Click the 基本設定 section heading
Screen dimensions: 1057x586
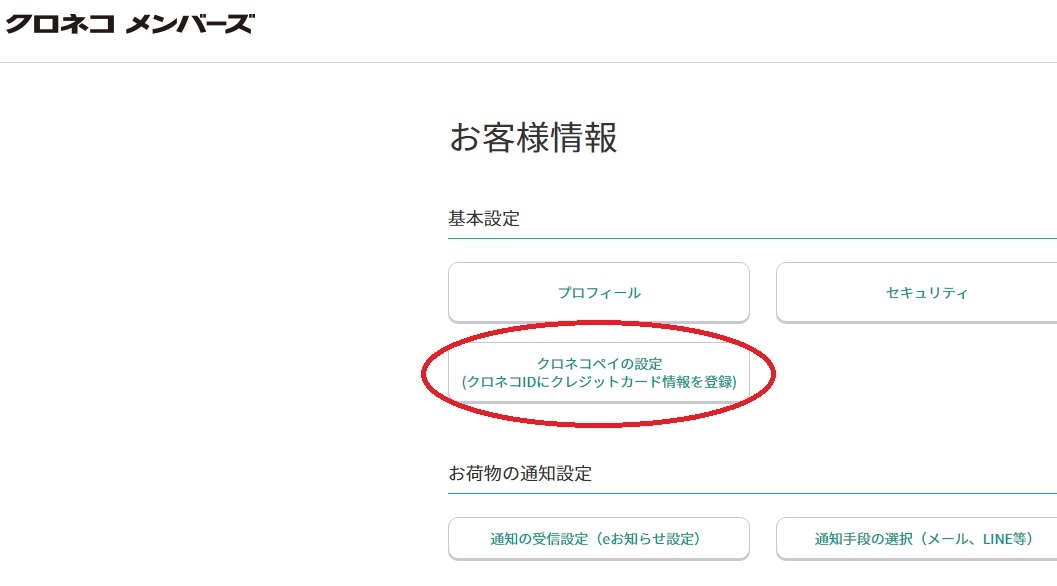click(484, 218)
